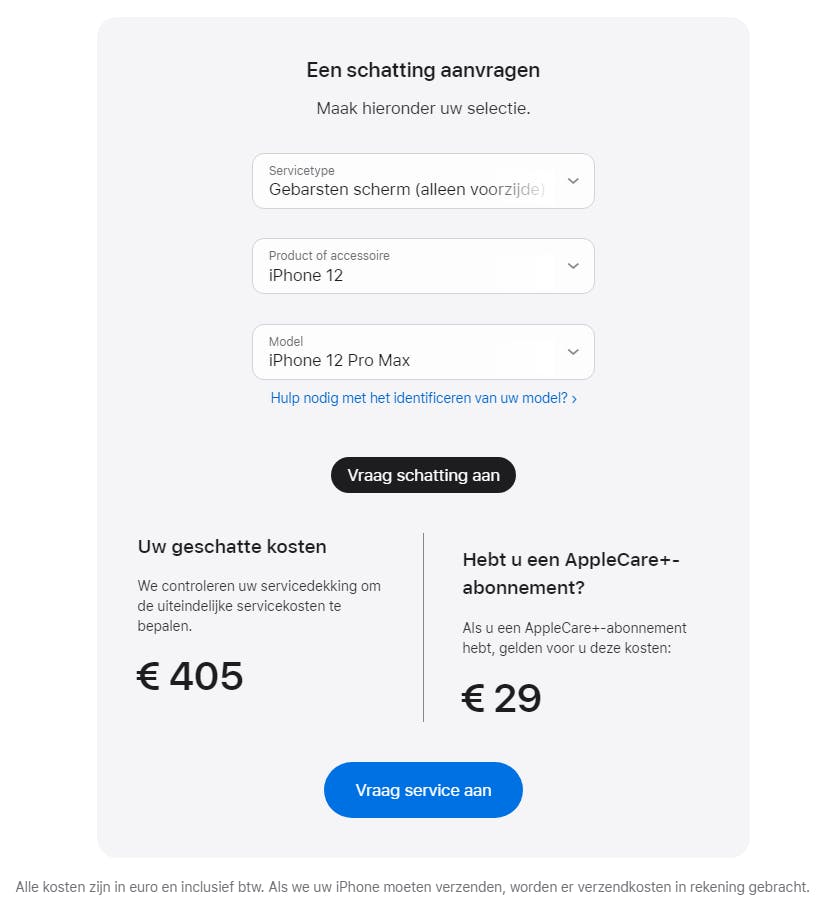
Task: Click the Maak hieronder uw selectie text
Action: (423, 108)
